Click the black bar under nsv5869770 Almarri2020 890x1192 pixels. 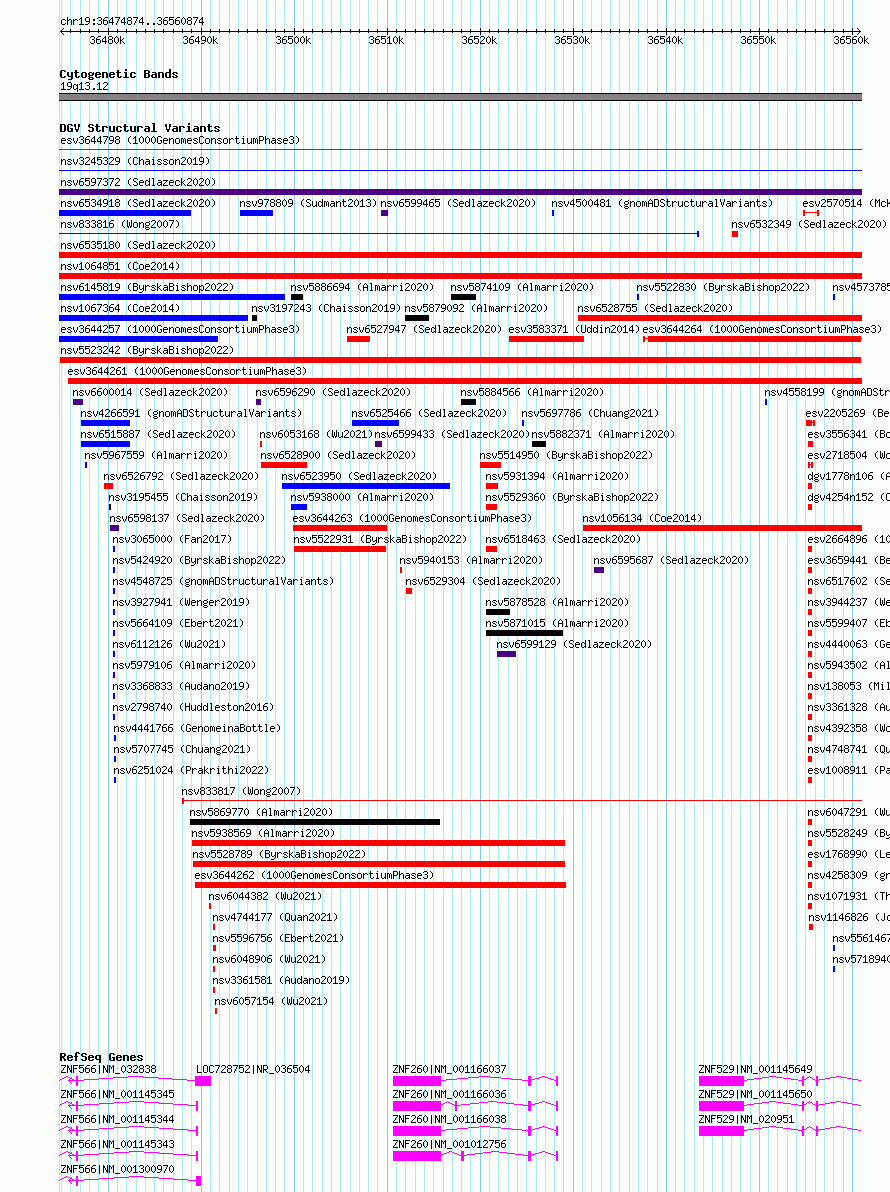(315, 822)
